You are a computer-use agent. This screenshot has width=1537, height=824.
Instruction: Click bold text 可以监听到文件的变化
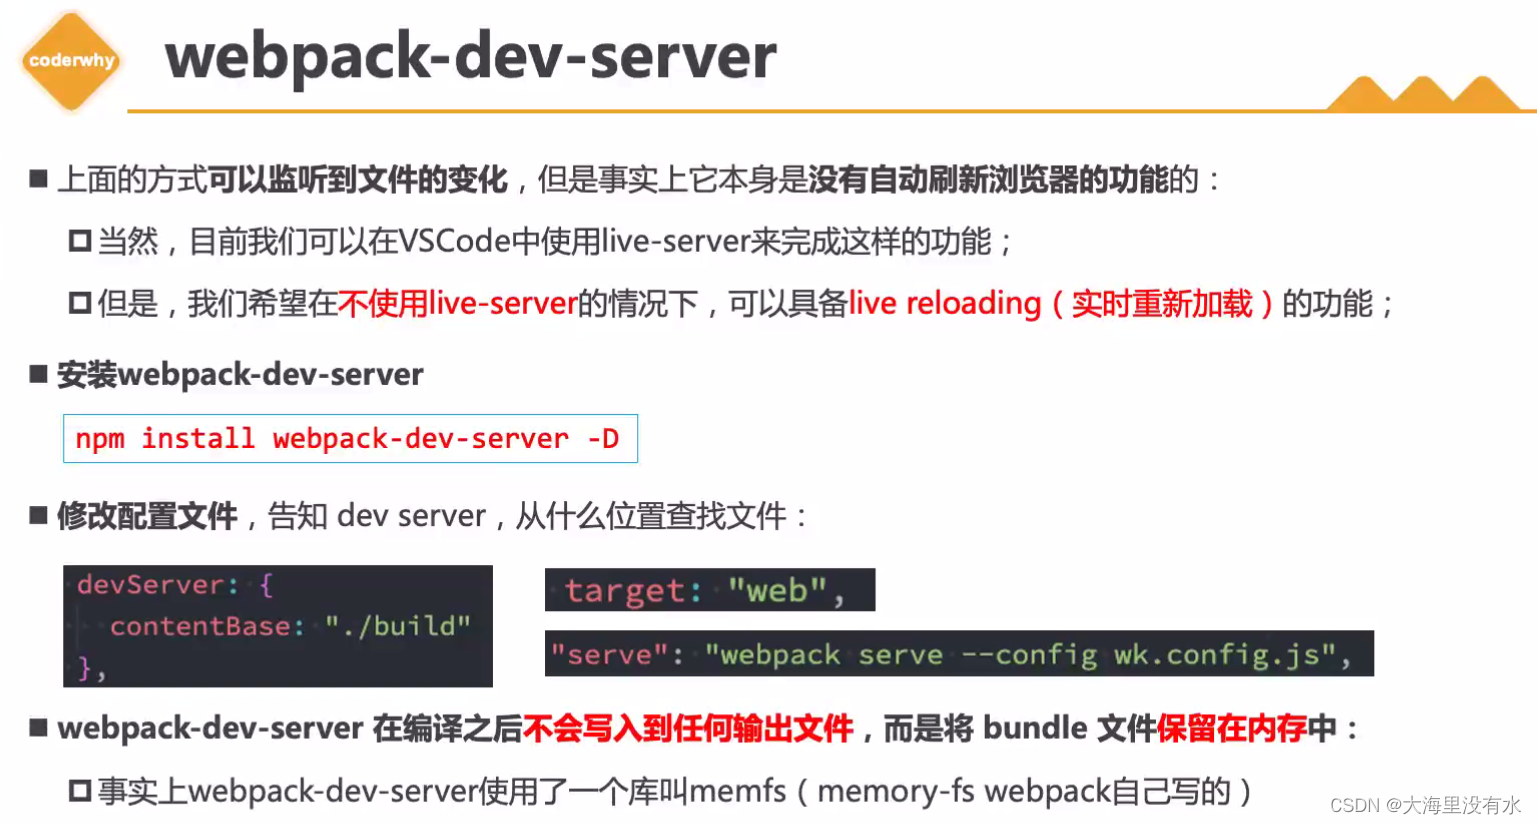[x=358, y=180]
